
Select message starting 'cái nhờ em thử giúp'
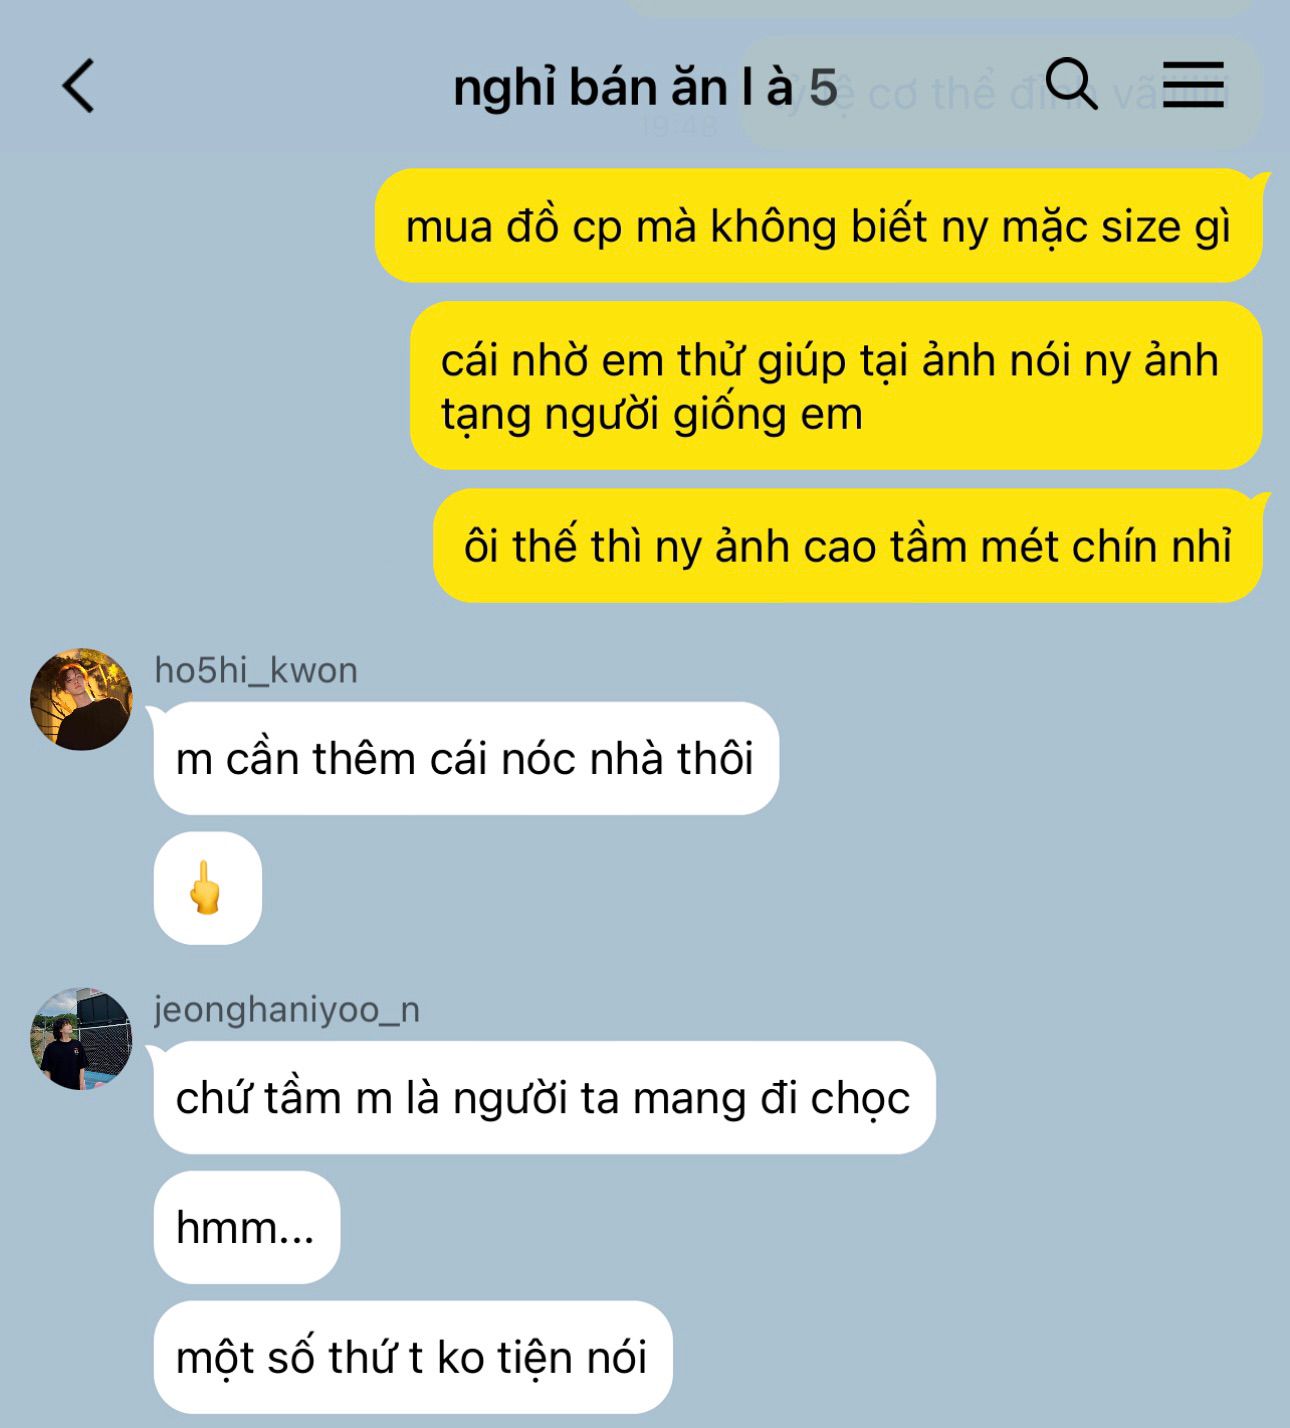click(836, 387)
